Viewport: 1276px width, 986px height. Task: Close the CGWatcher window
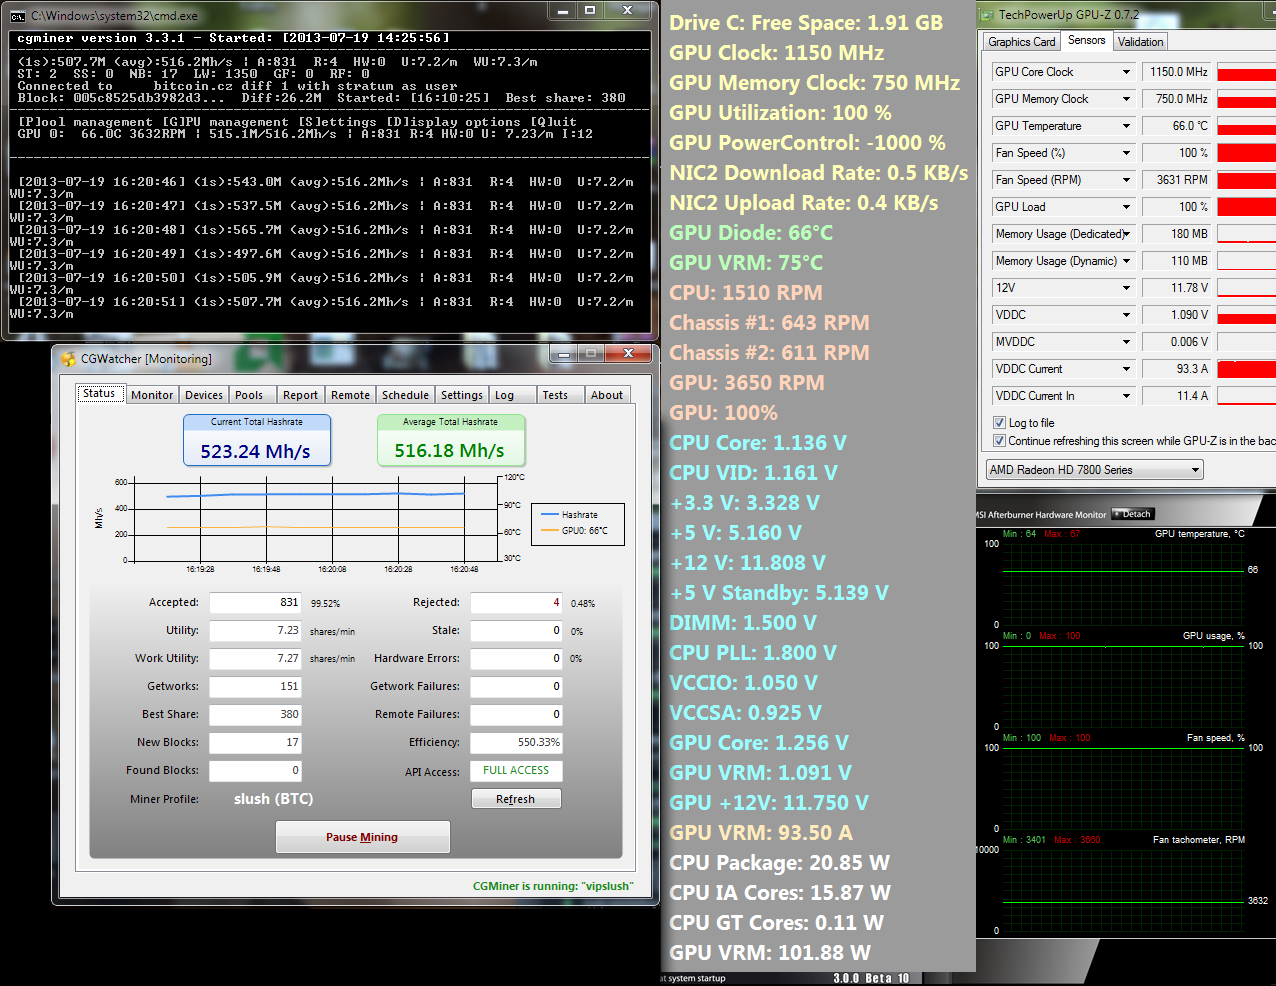coord(628,353)
